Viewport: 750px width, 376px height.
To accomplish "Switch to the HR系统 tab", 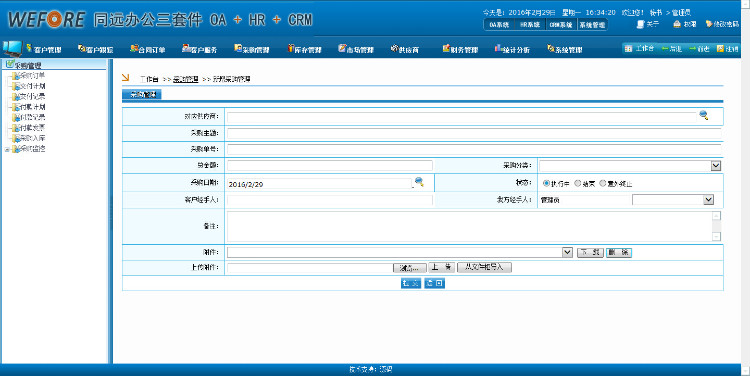I will 530,25.
